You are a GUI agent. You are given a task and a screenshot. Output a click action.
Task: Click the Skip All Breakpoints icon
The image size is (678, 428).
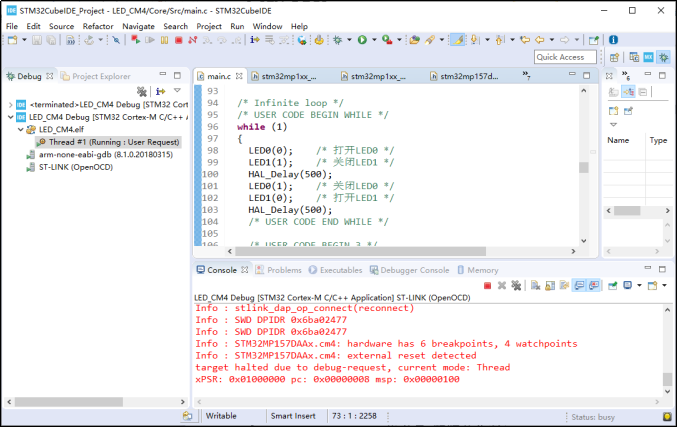click(x=116, y=40)
